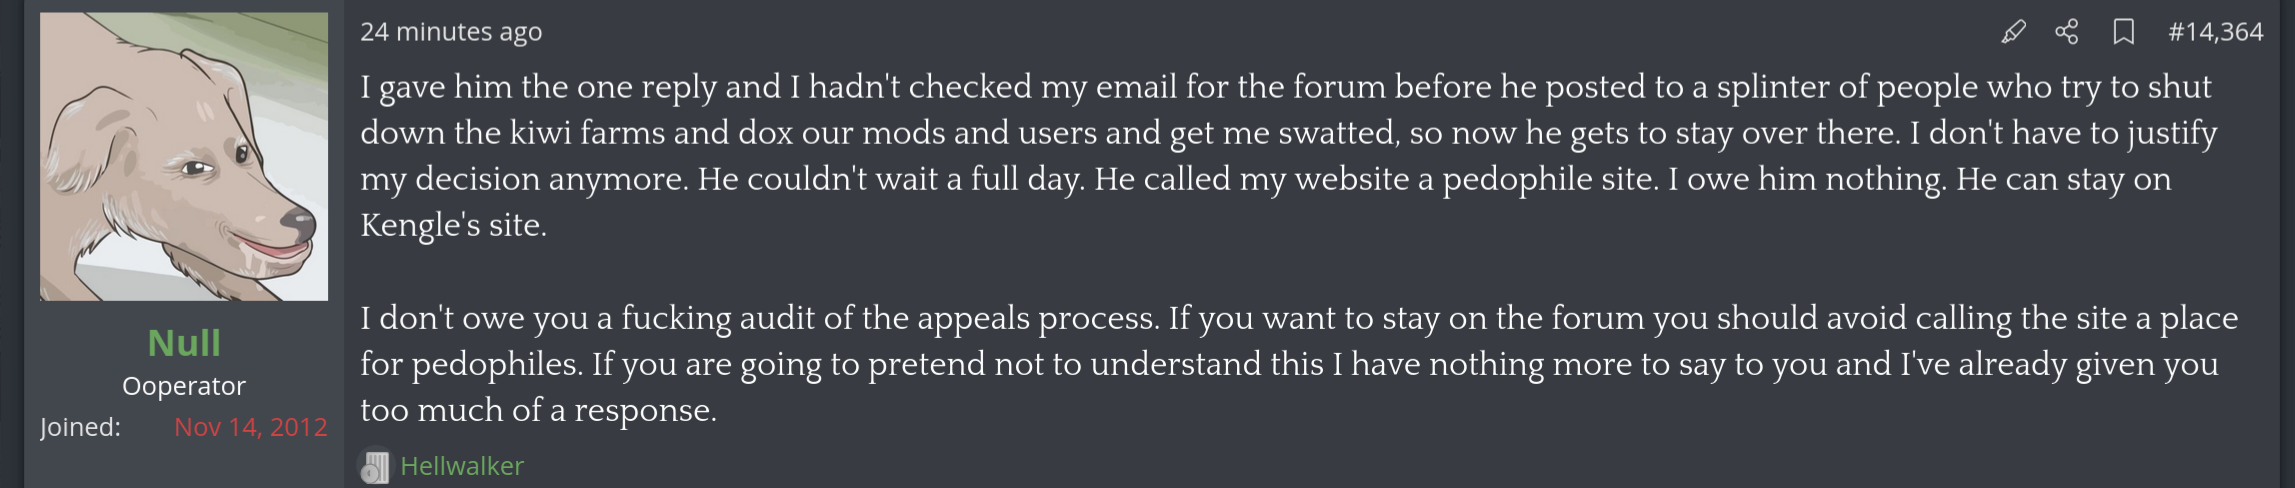Bookmark this post with the bookmark icon

(x=2123, y=32)
